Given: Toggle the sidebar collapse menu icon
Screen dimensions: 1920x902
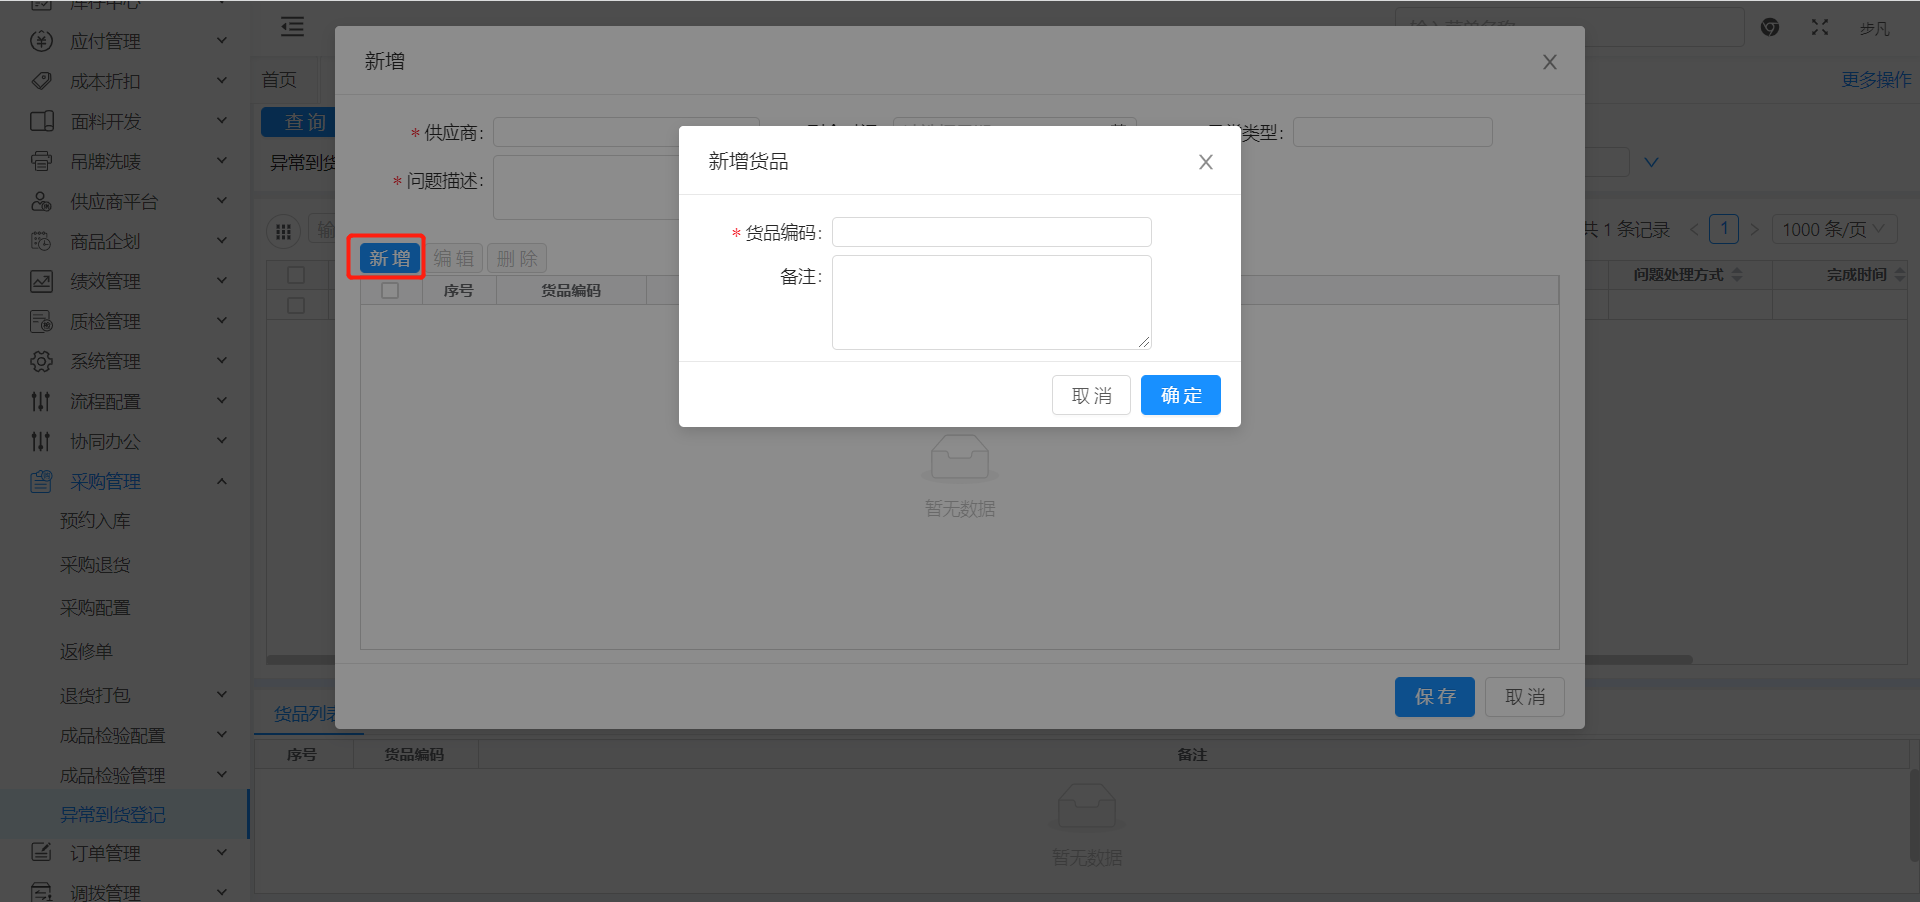Looking at the screenshot, I should point(292,27).
